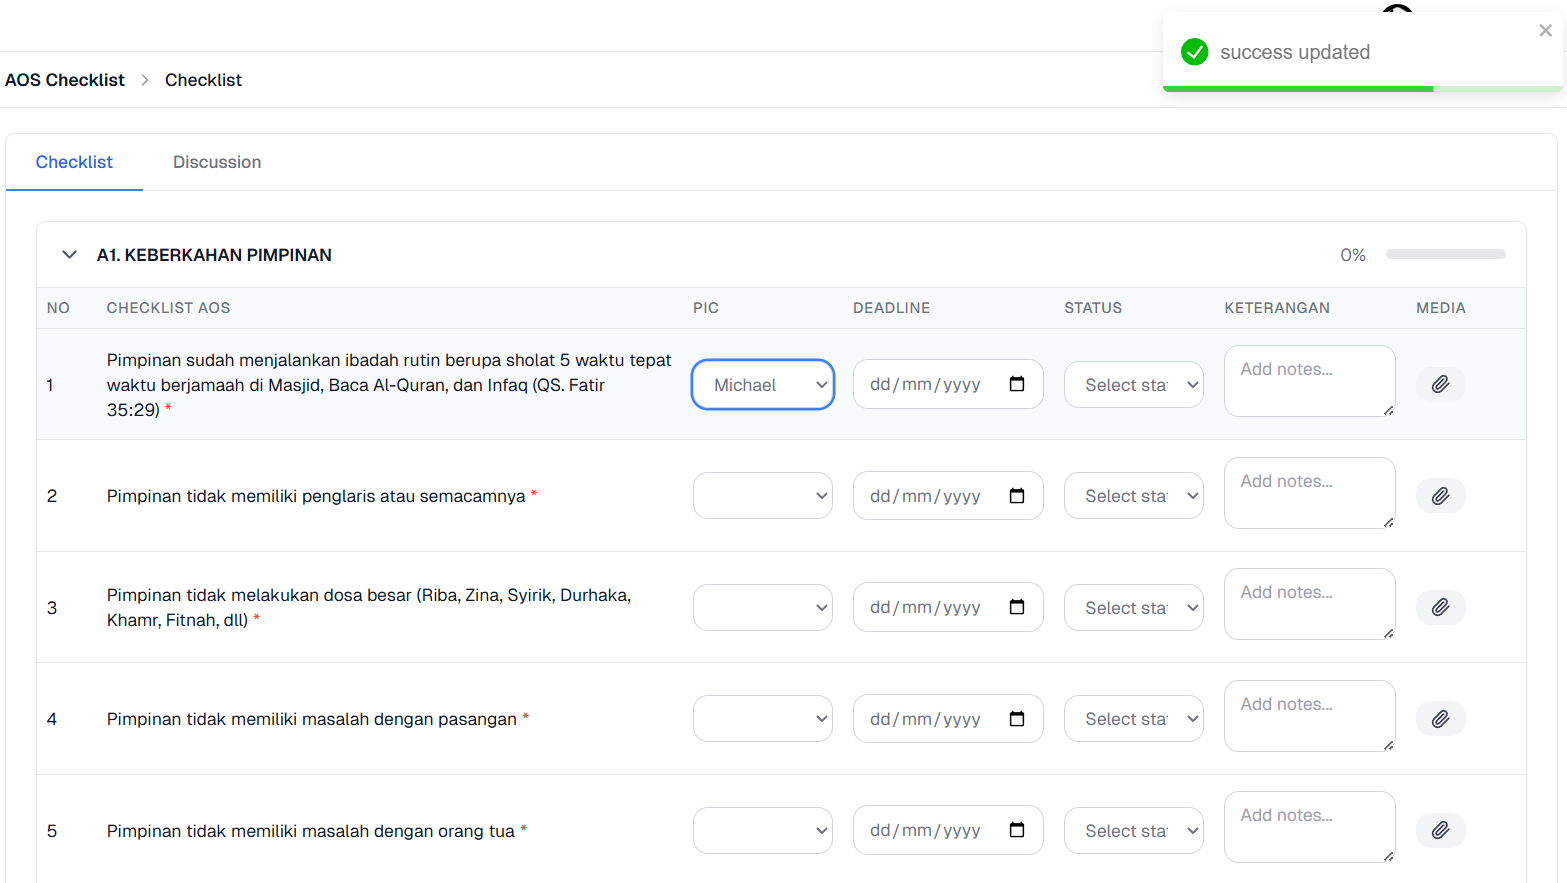Click attachment paperclip icon in row 2
The image size is (1567, 883).
[x=1440, y=496]
